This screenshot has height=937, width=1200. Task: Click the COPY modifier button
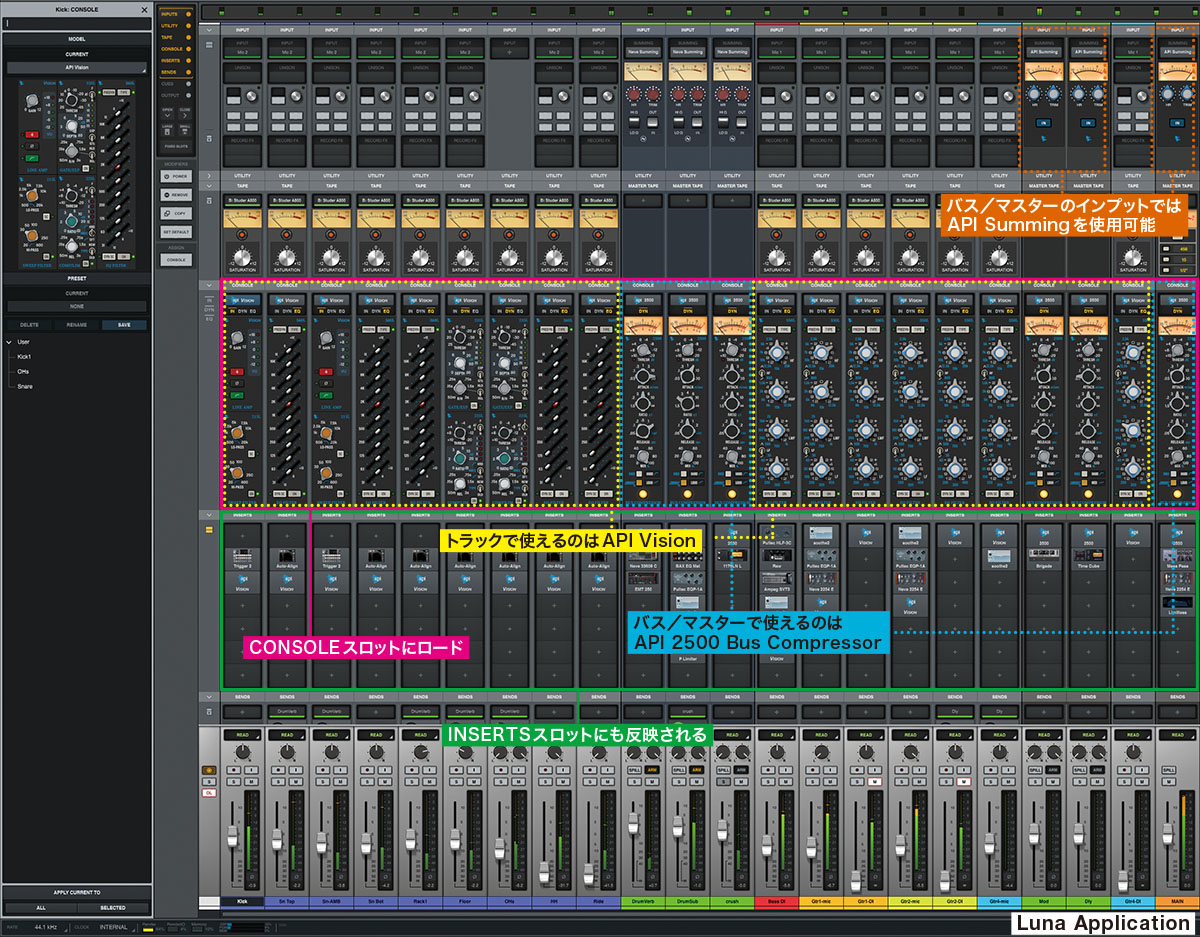tap(175, 214)
